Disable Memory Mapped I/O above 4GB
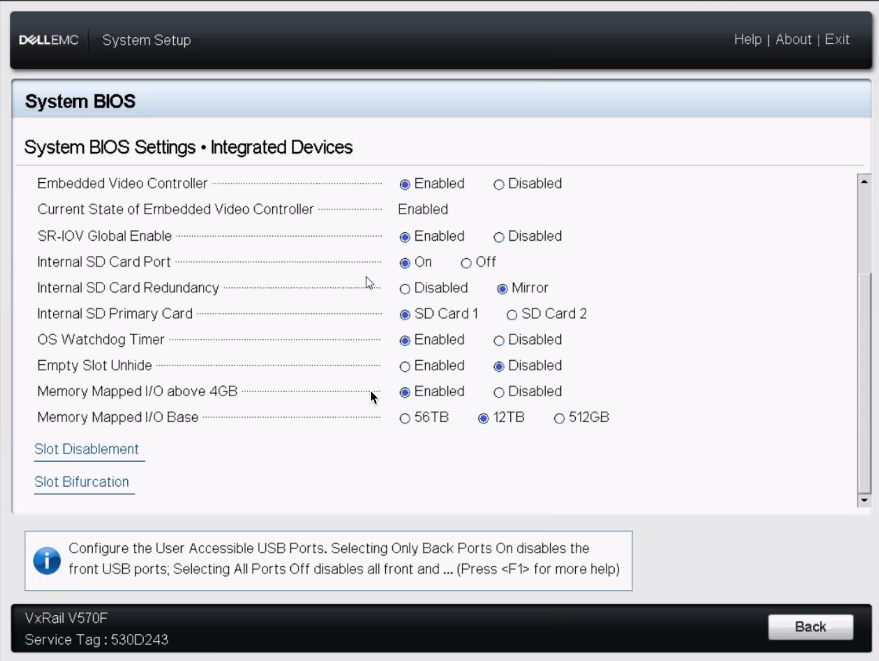Viewport: 879px width, 661px height. 498,392
